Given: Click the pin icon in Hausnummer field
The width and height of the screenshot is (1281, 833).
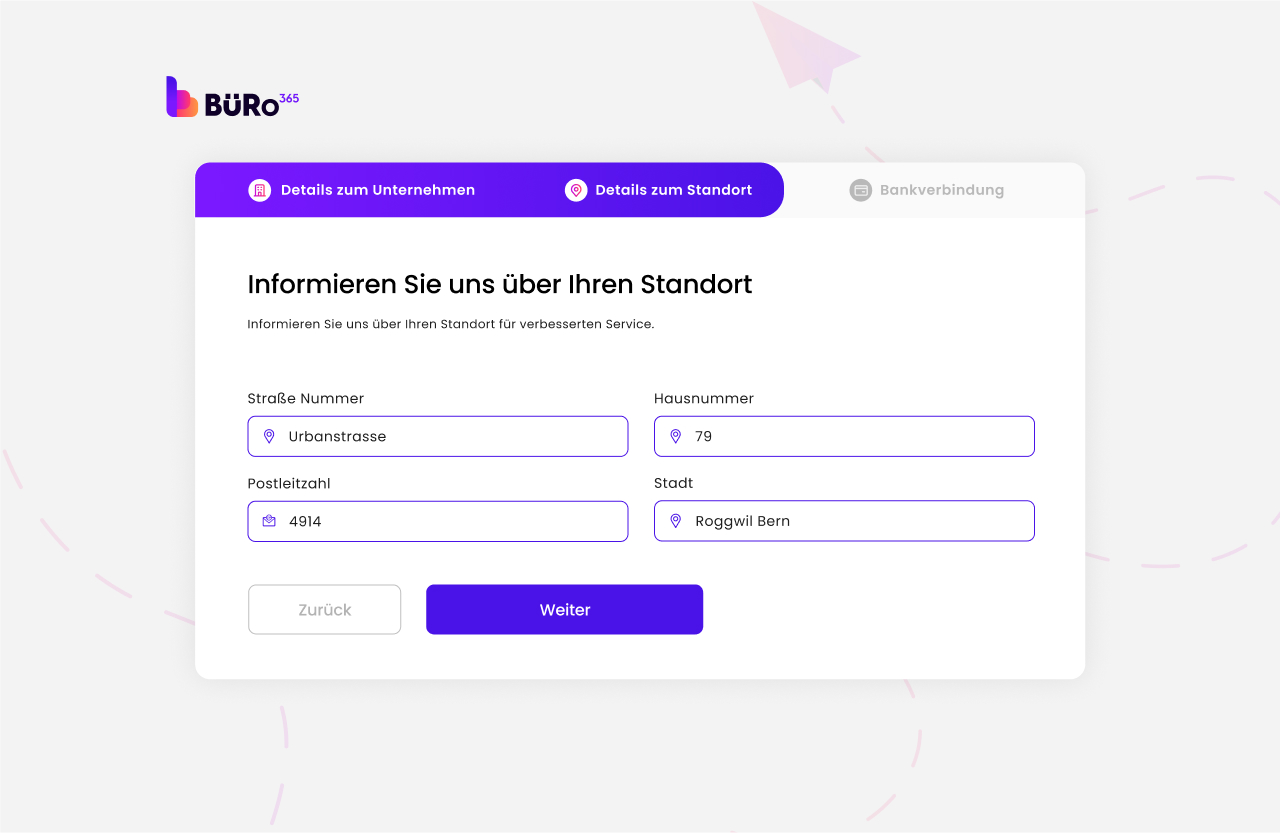Looking at the screenshot, I should [675, 437].
